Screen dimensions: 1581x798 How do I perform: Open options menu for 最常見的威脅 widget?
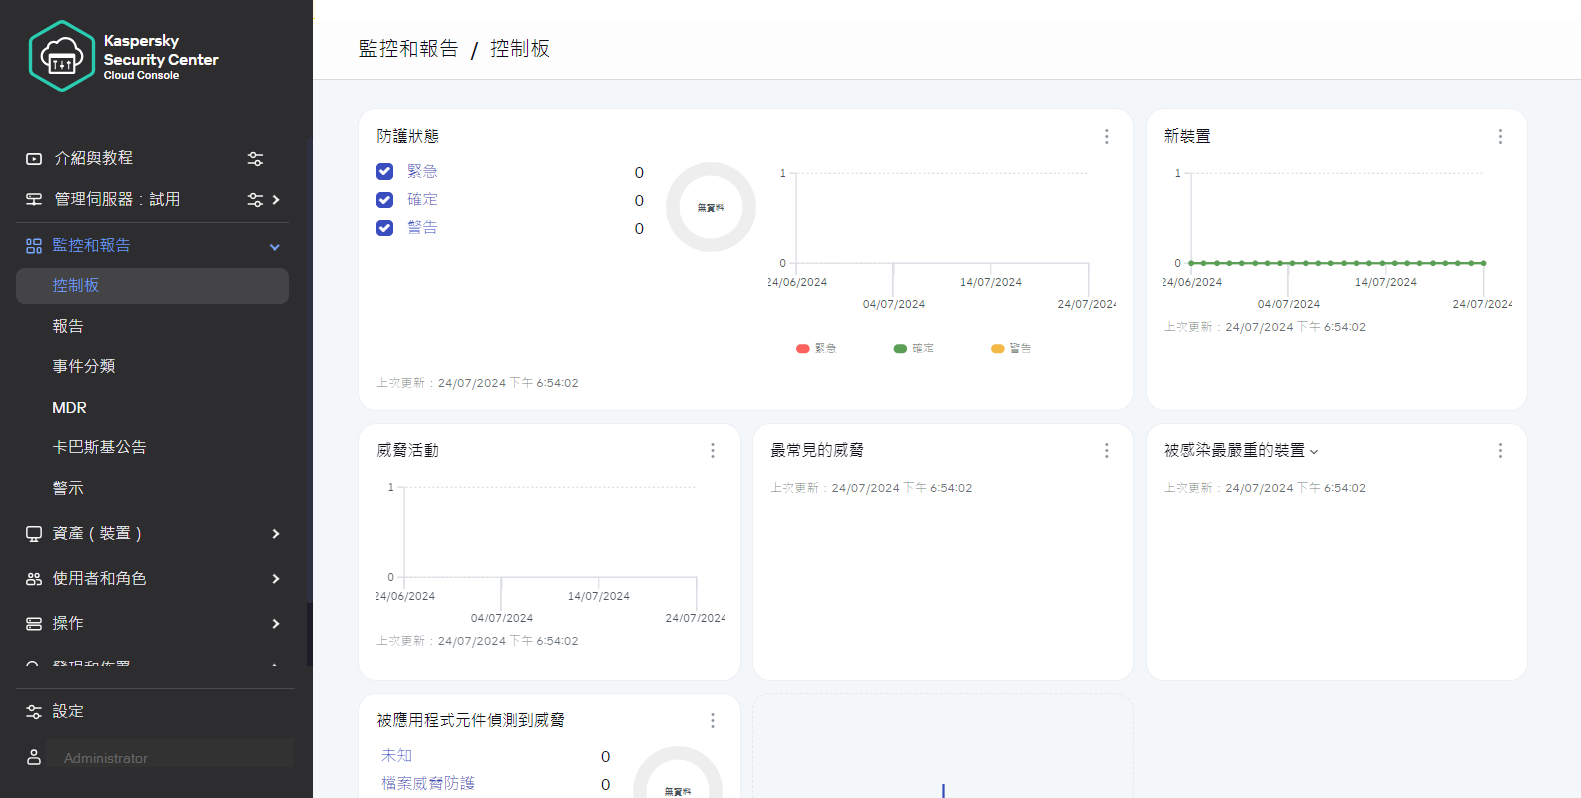(x=1106, y=451)
